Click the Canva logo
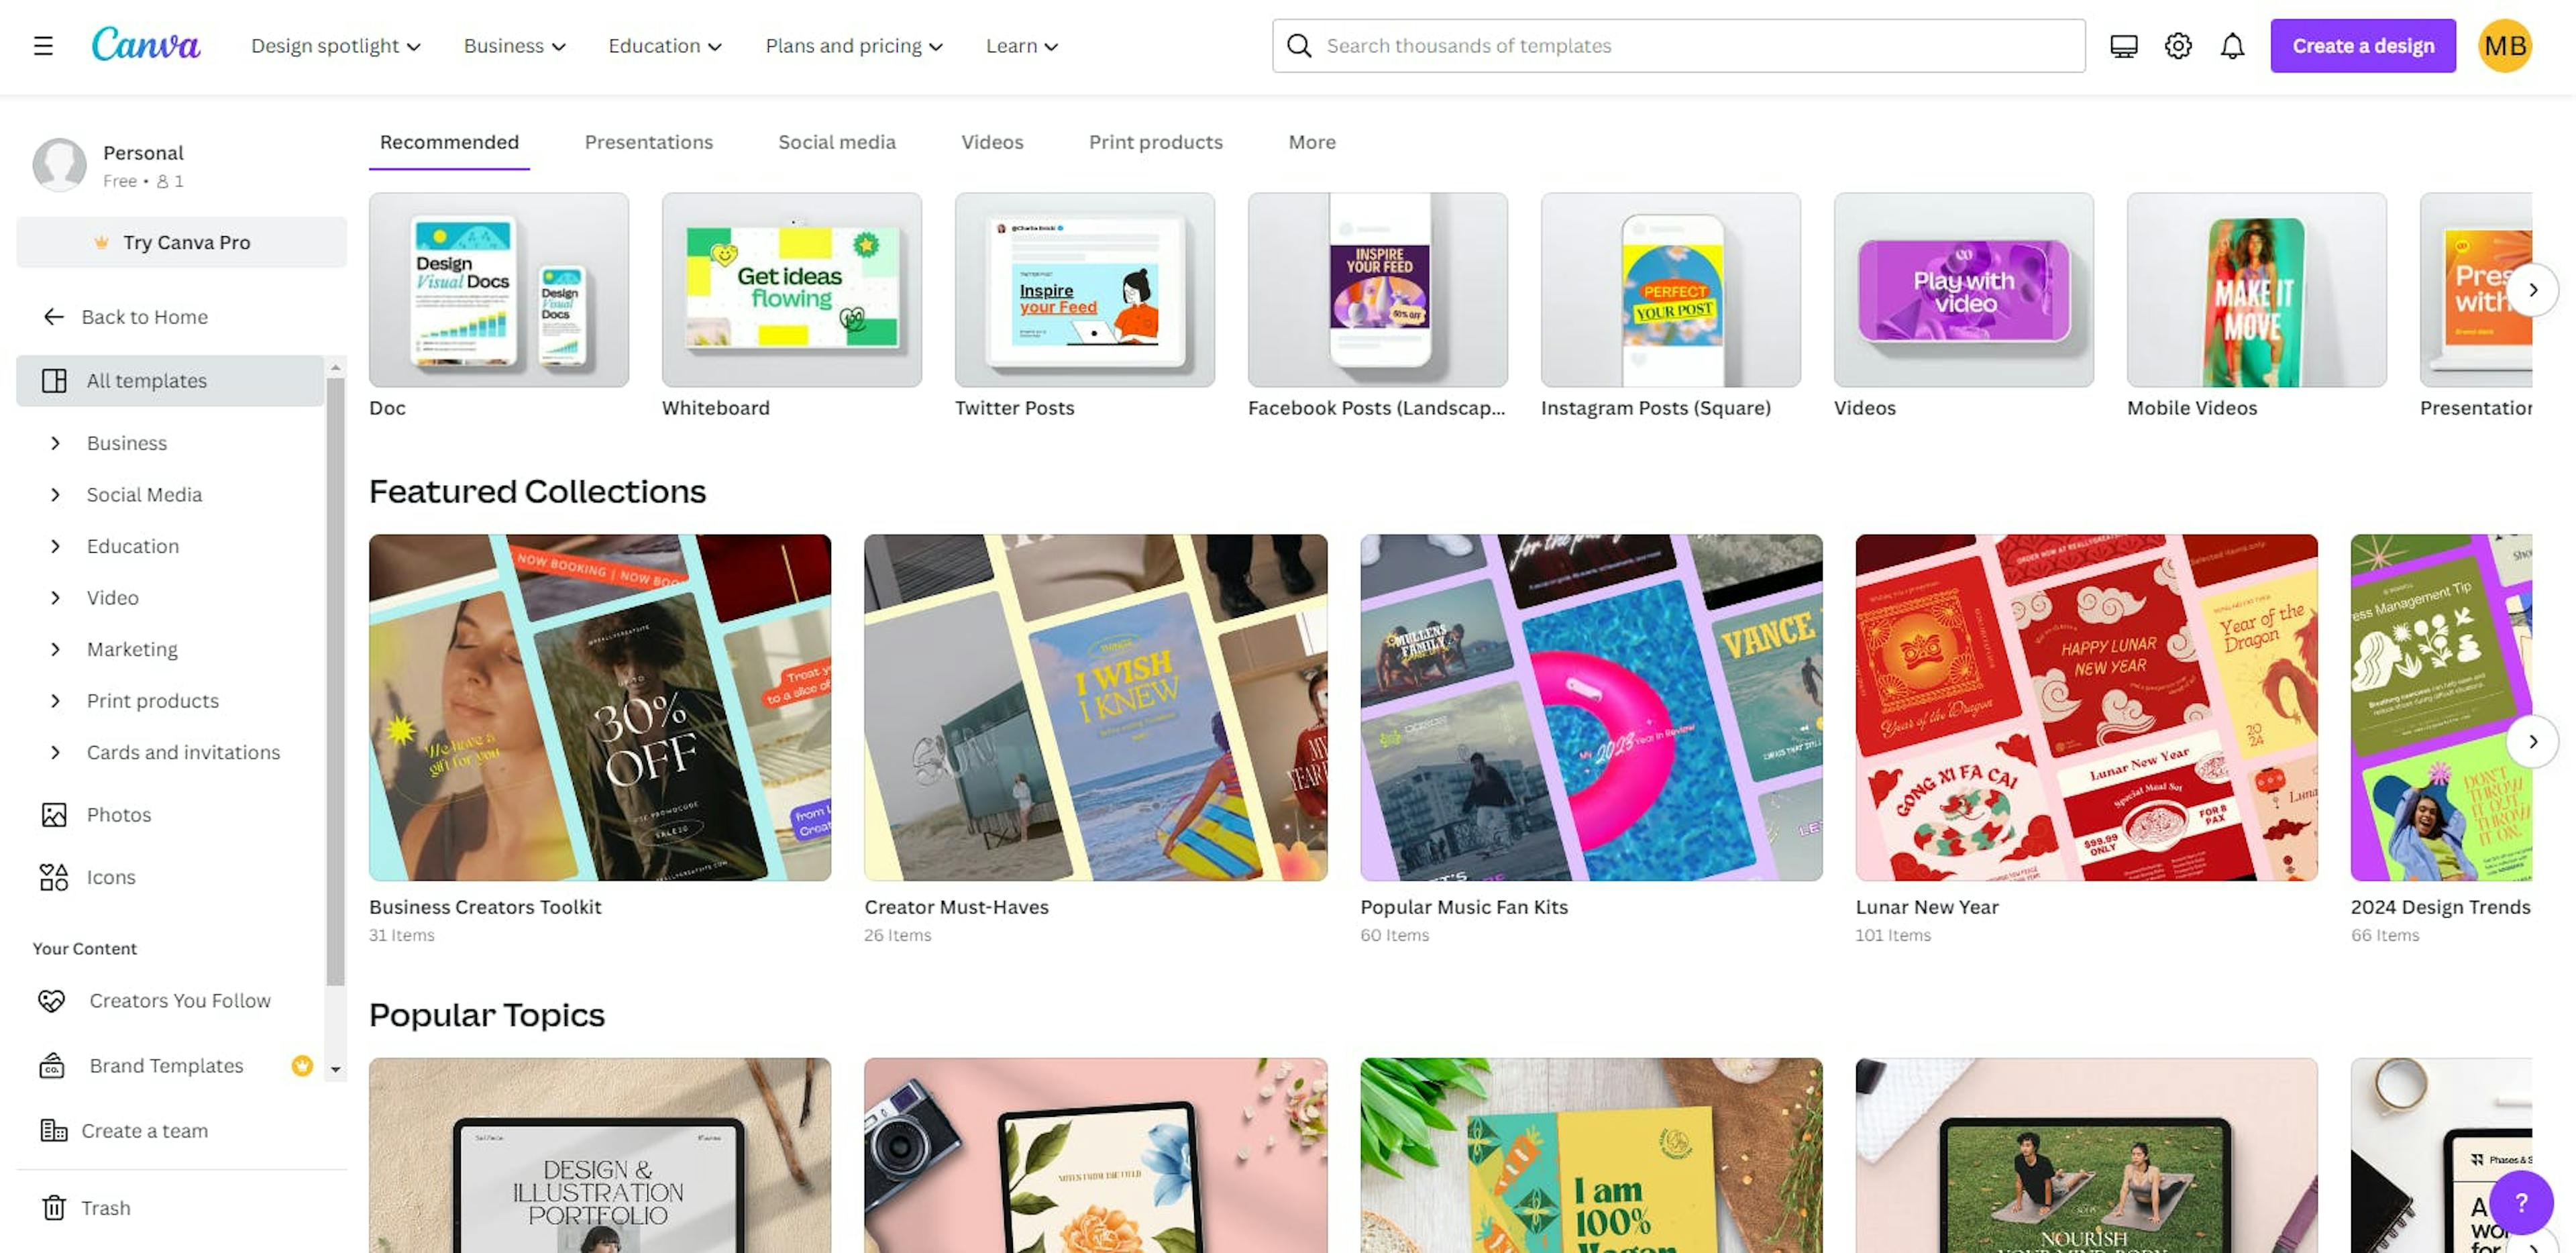The height and width of the screenshot is (1253, 2576). pyautogui.click(x=146, y=45)
